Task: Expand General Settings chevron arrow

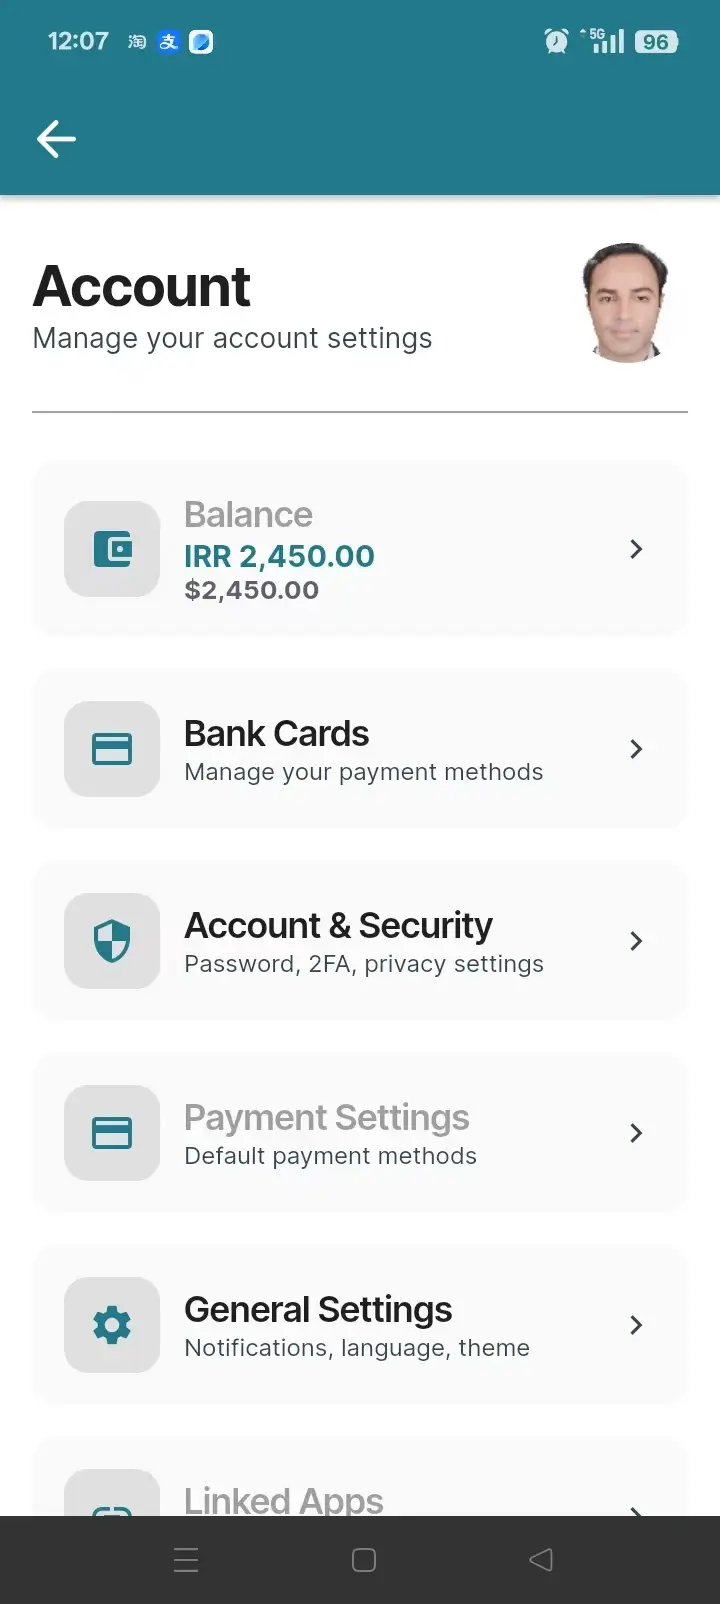Action: [x=636, y=1325]
